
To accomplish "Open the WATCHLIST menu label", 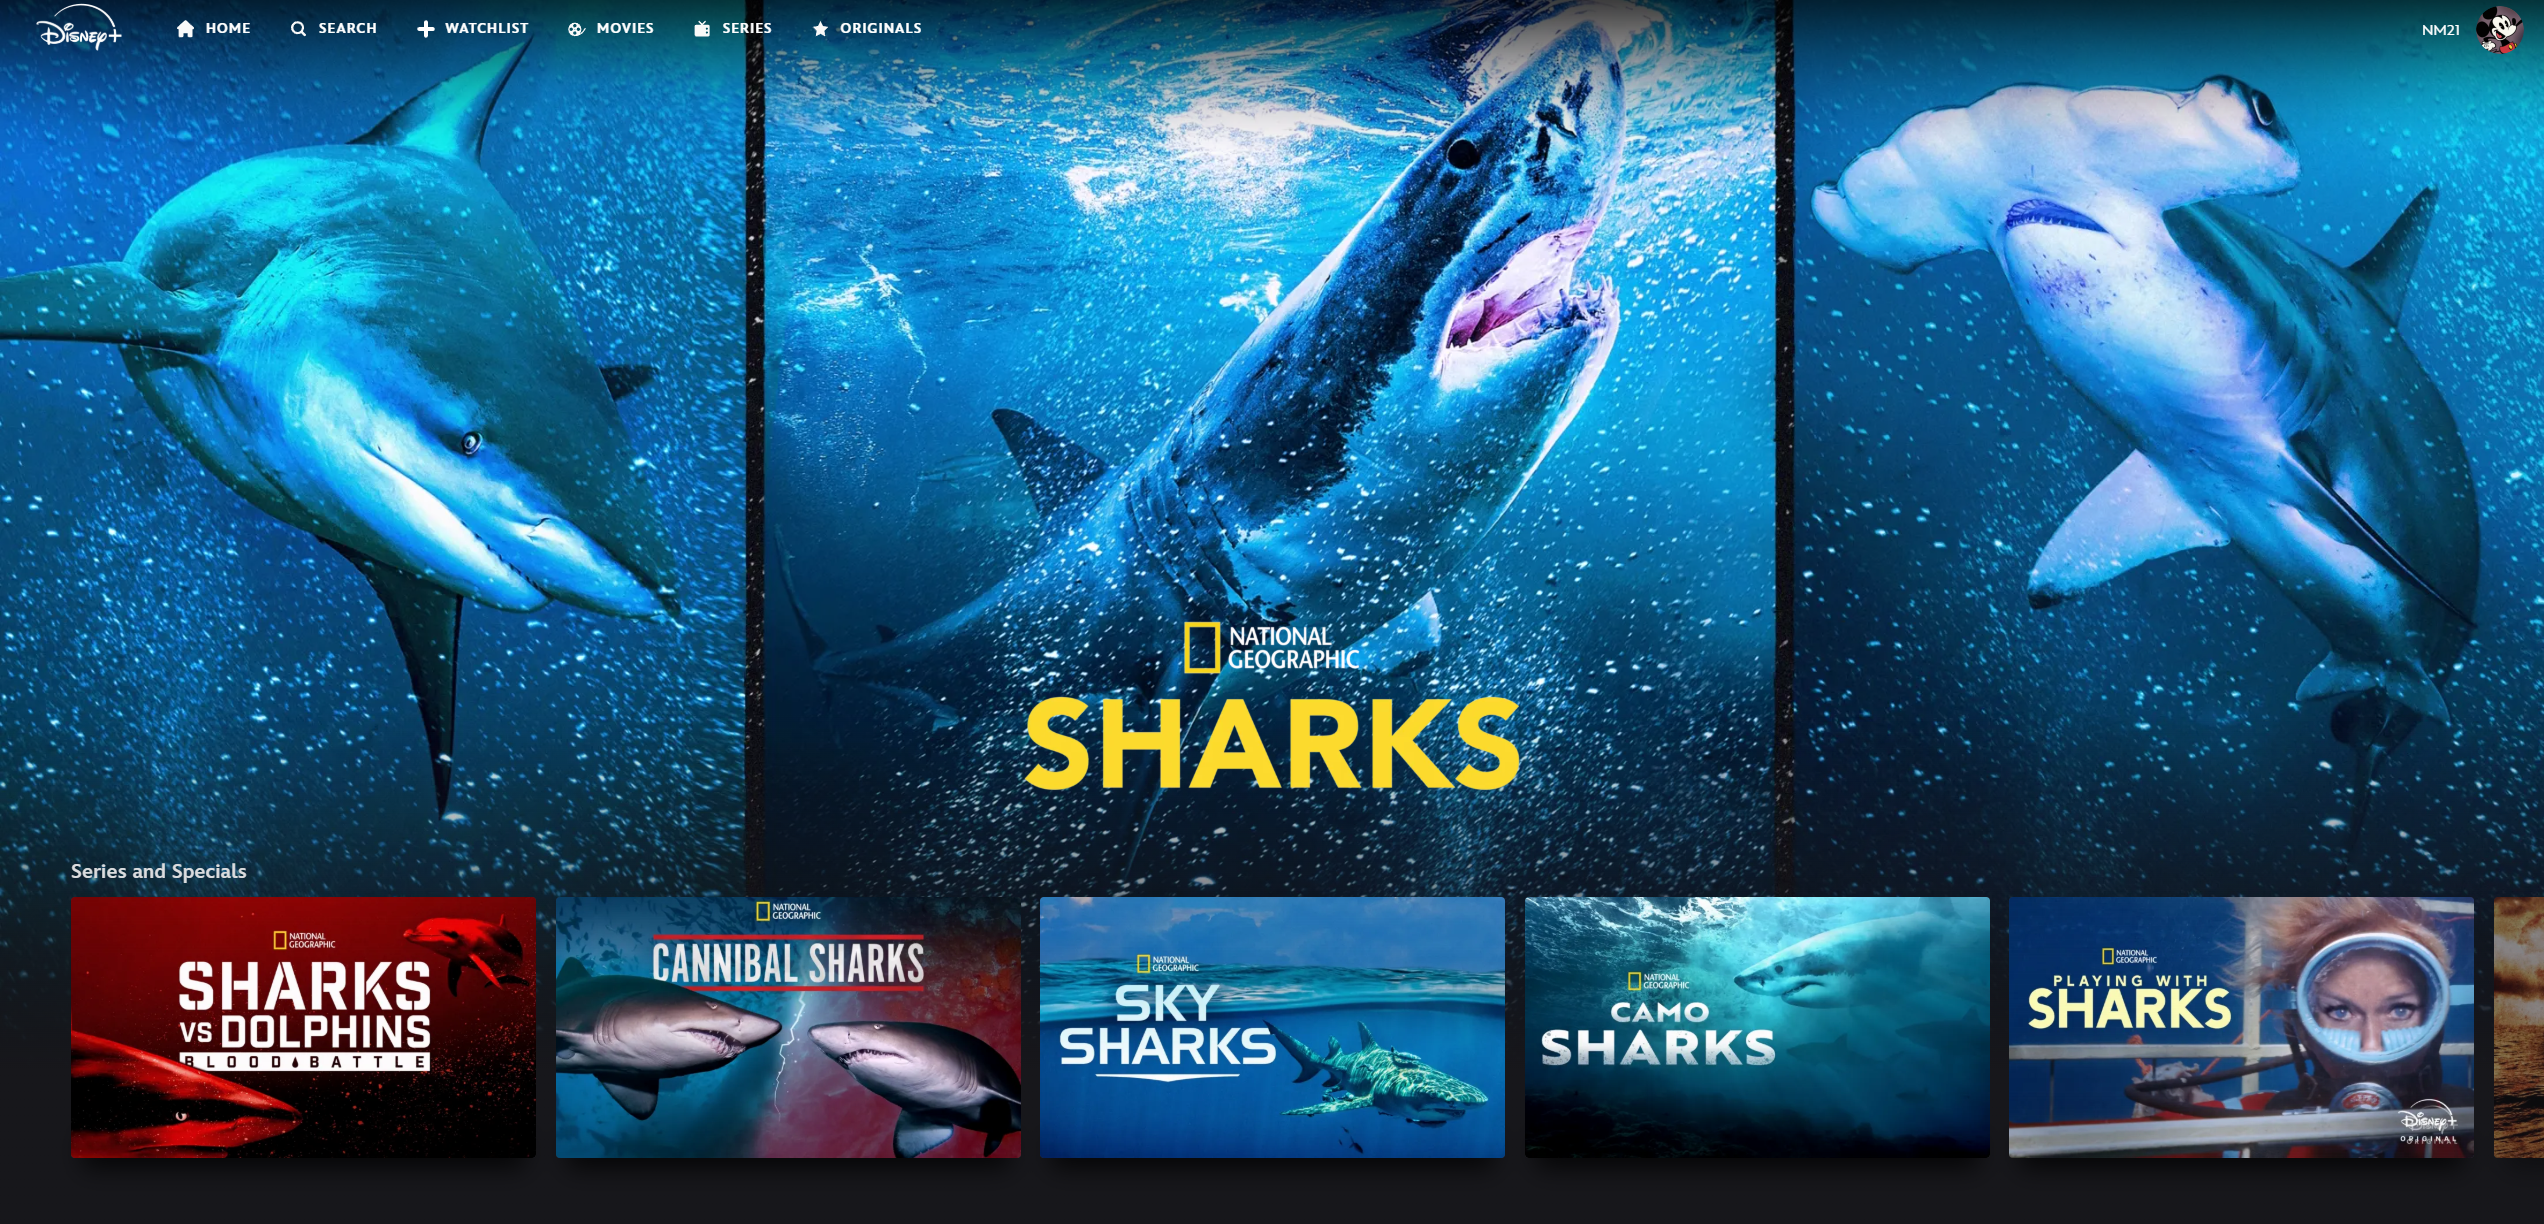I will [x=486, y=28].
